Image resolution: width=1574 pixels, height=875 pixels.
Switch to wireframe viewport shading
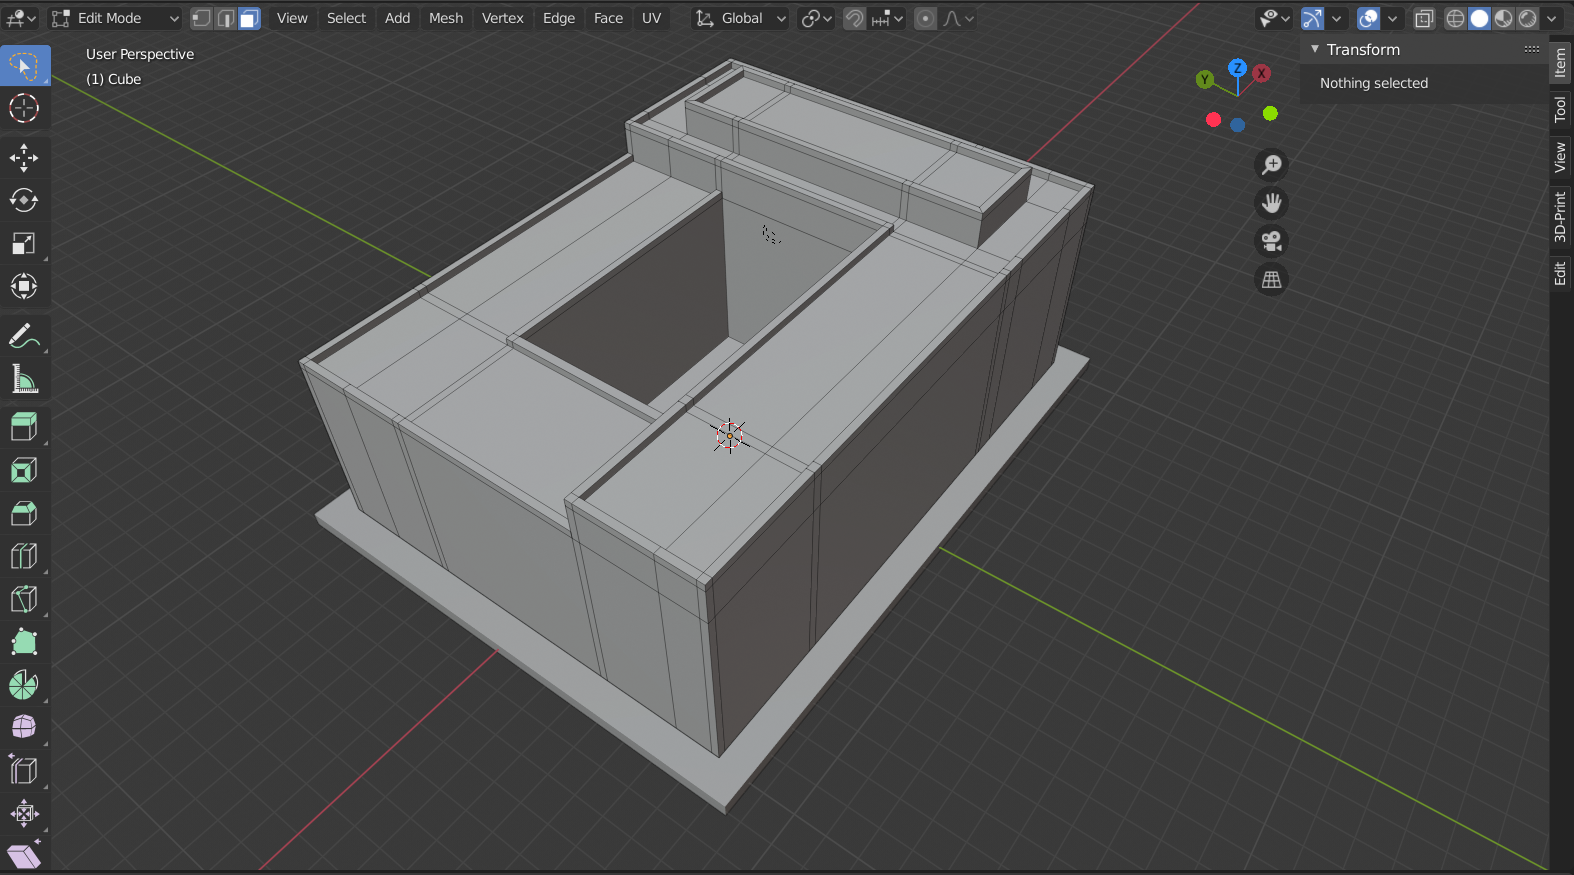(x=1456, y=18)
